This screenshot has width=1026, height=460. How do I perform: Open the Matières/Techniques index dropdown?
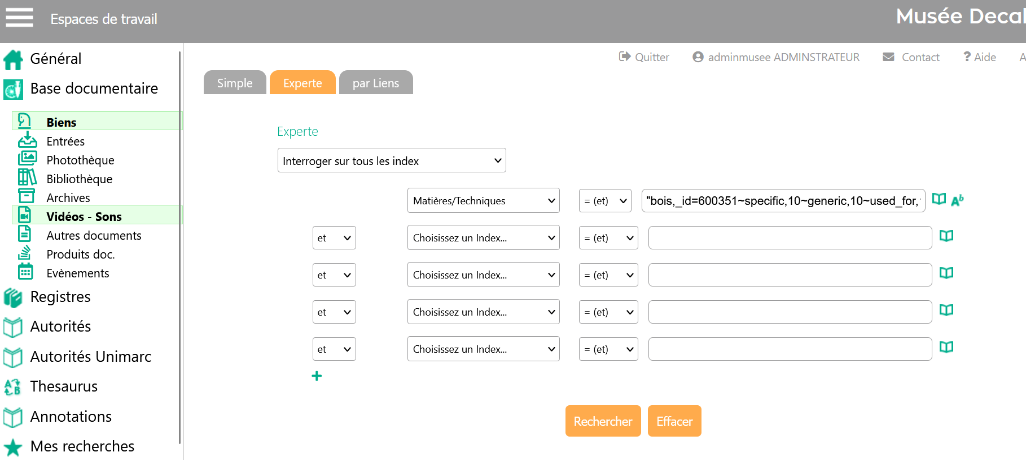pyautogui.click(x=483, y=201)
